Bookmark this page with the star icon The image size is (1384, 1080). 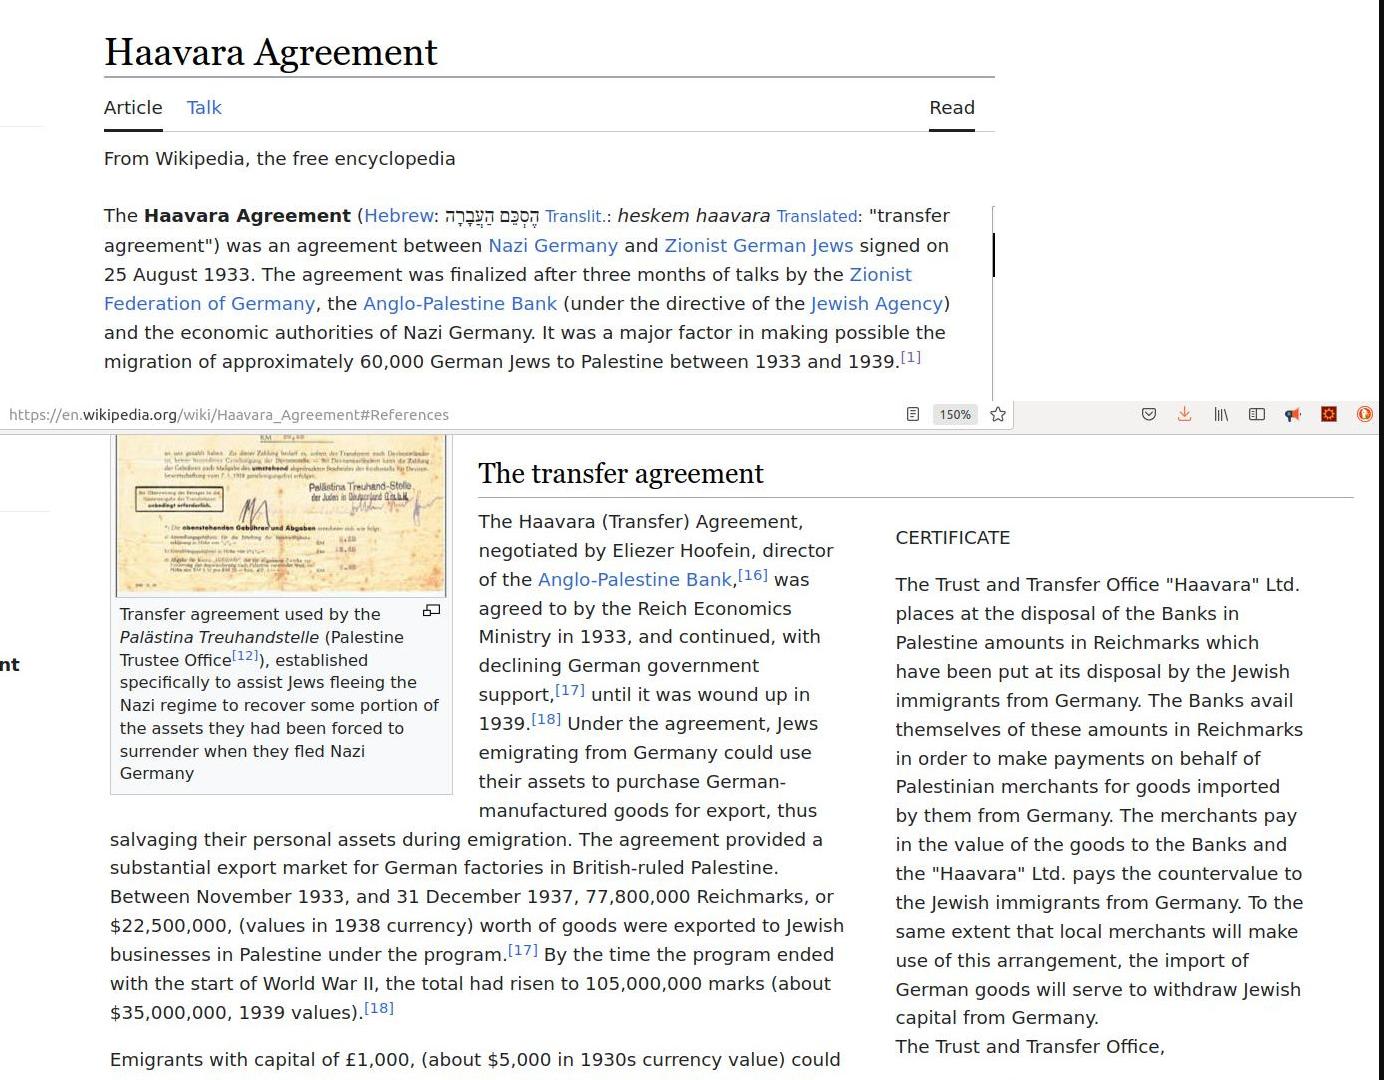[998, 414]
